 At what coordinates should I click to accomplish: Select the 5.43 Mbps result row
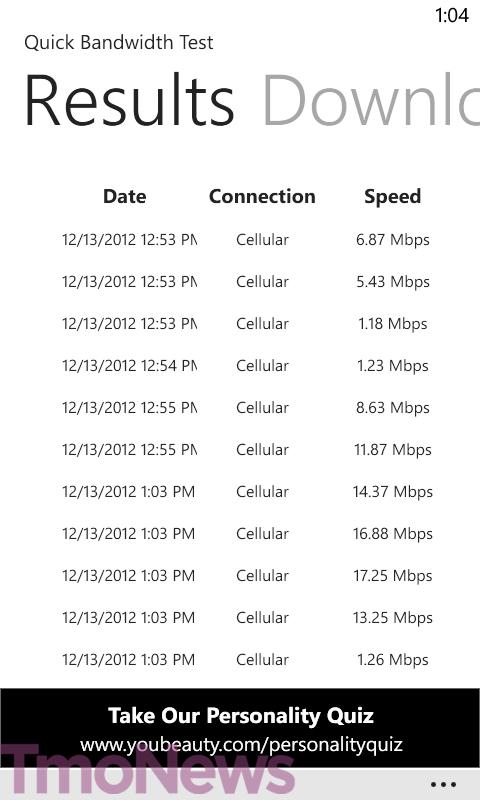click(247, 282)
